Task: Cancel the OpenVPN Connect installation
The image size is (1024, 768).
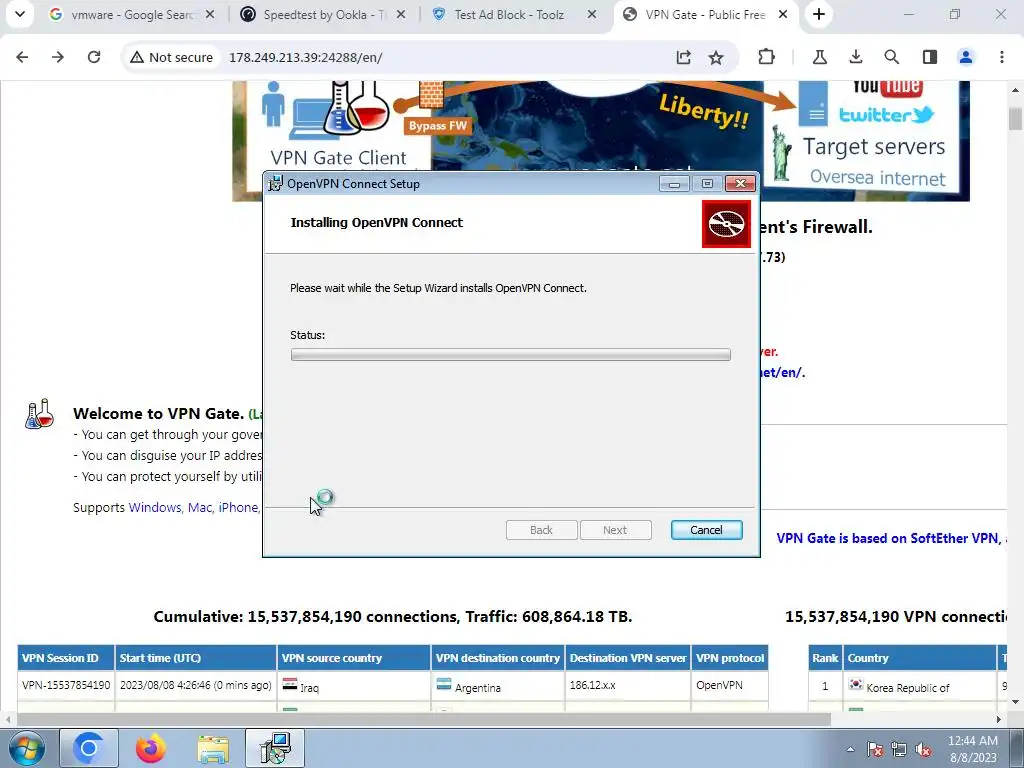Action: pos(707,530)
